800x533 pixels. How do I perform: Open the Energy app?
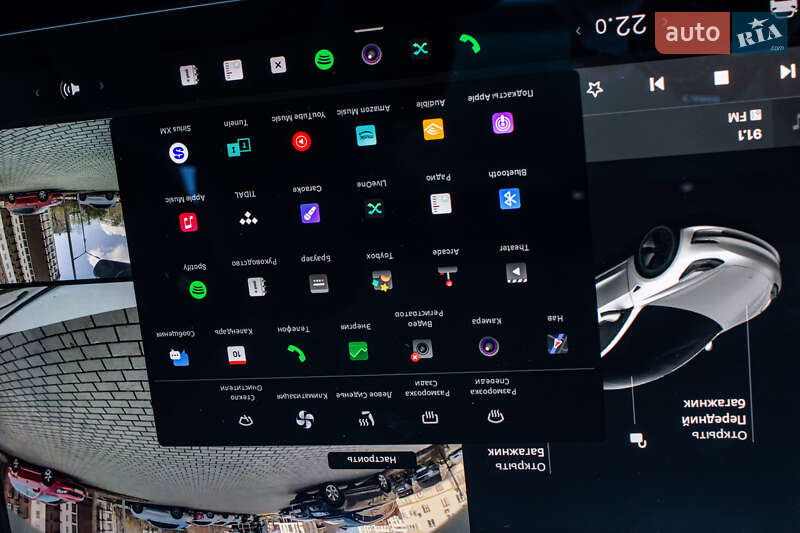coord(358,350)
